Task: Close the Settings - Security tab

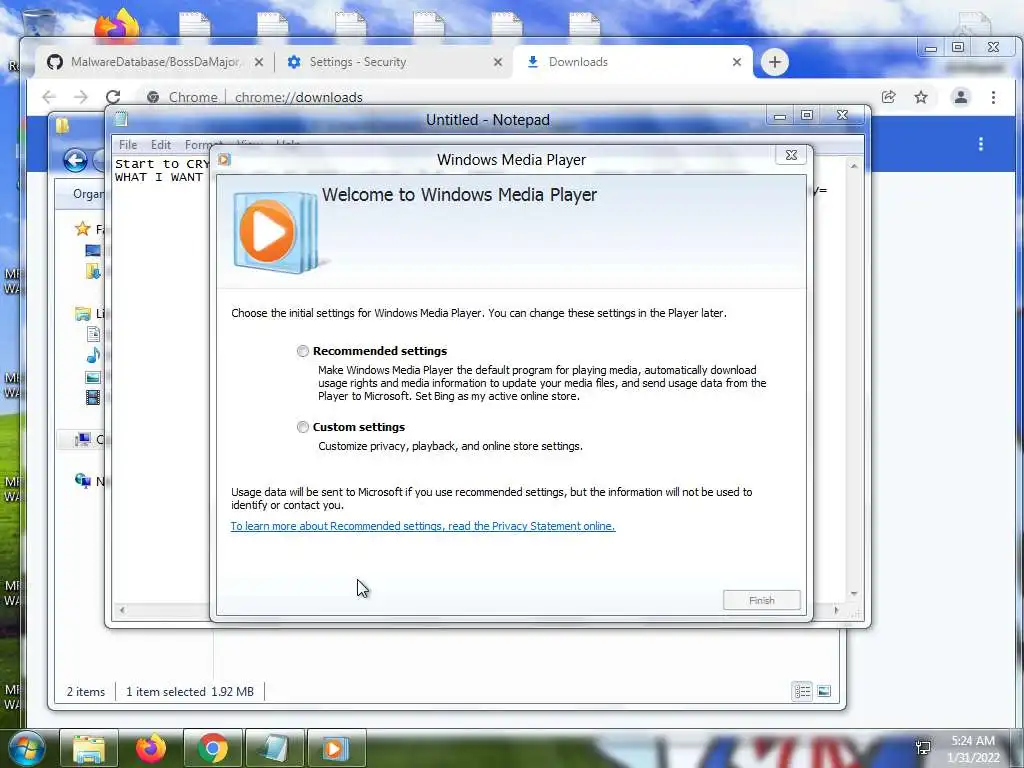Action: click(x=498, y=62)
